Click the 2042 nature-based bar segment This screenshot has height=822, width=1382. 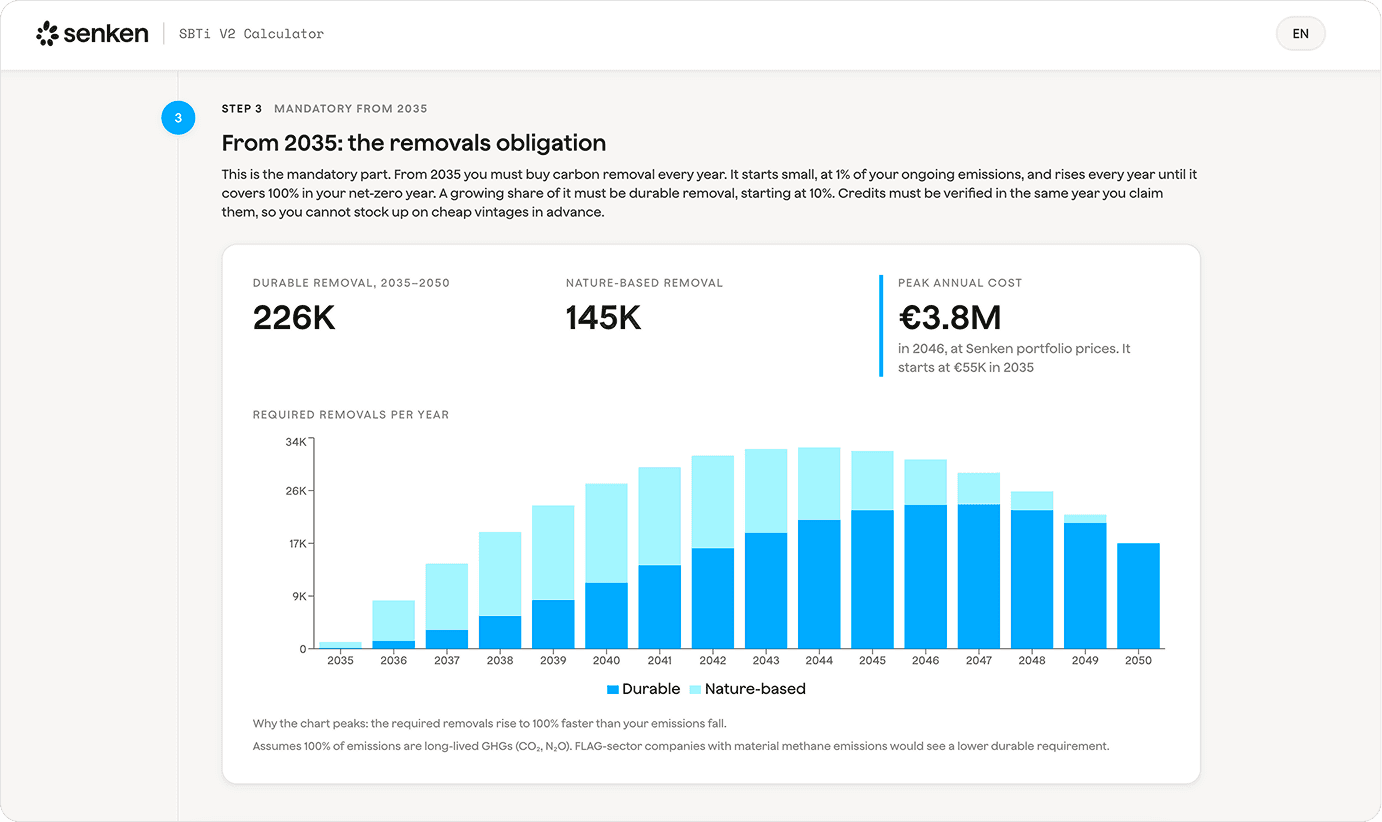[x=713, y=502]
